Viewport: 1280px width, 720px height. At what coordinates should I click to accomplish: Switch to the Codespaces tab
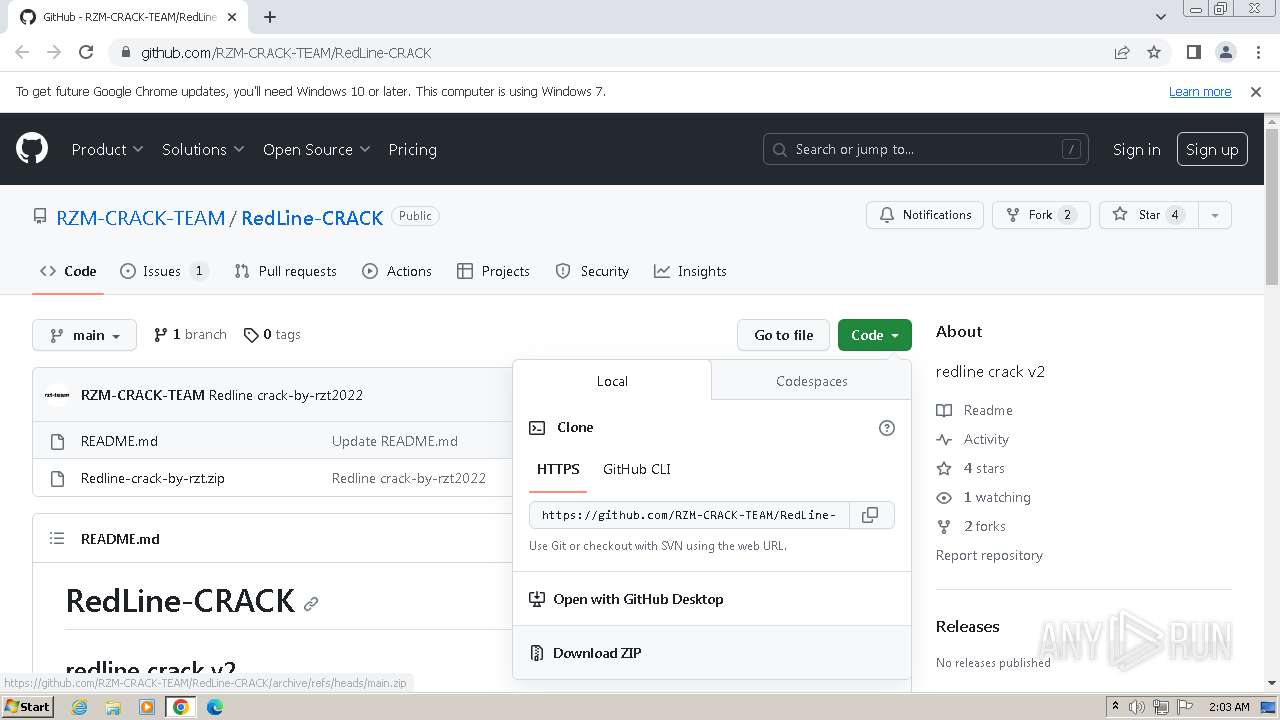coord(811,381)
